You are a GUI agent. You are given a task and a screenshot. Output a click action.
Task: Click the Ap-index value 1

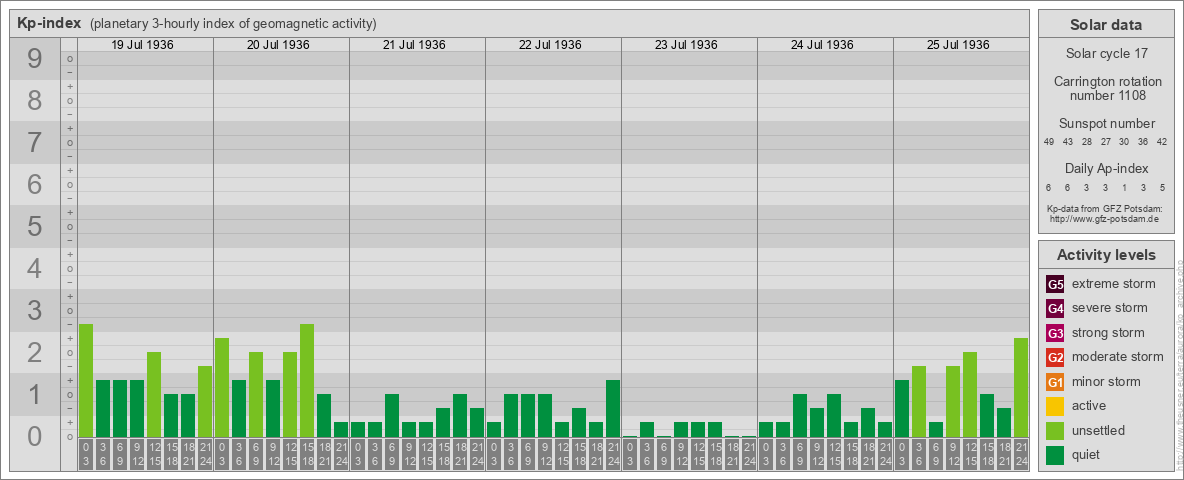pyautogui.click(x=1124, y=188)
